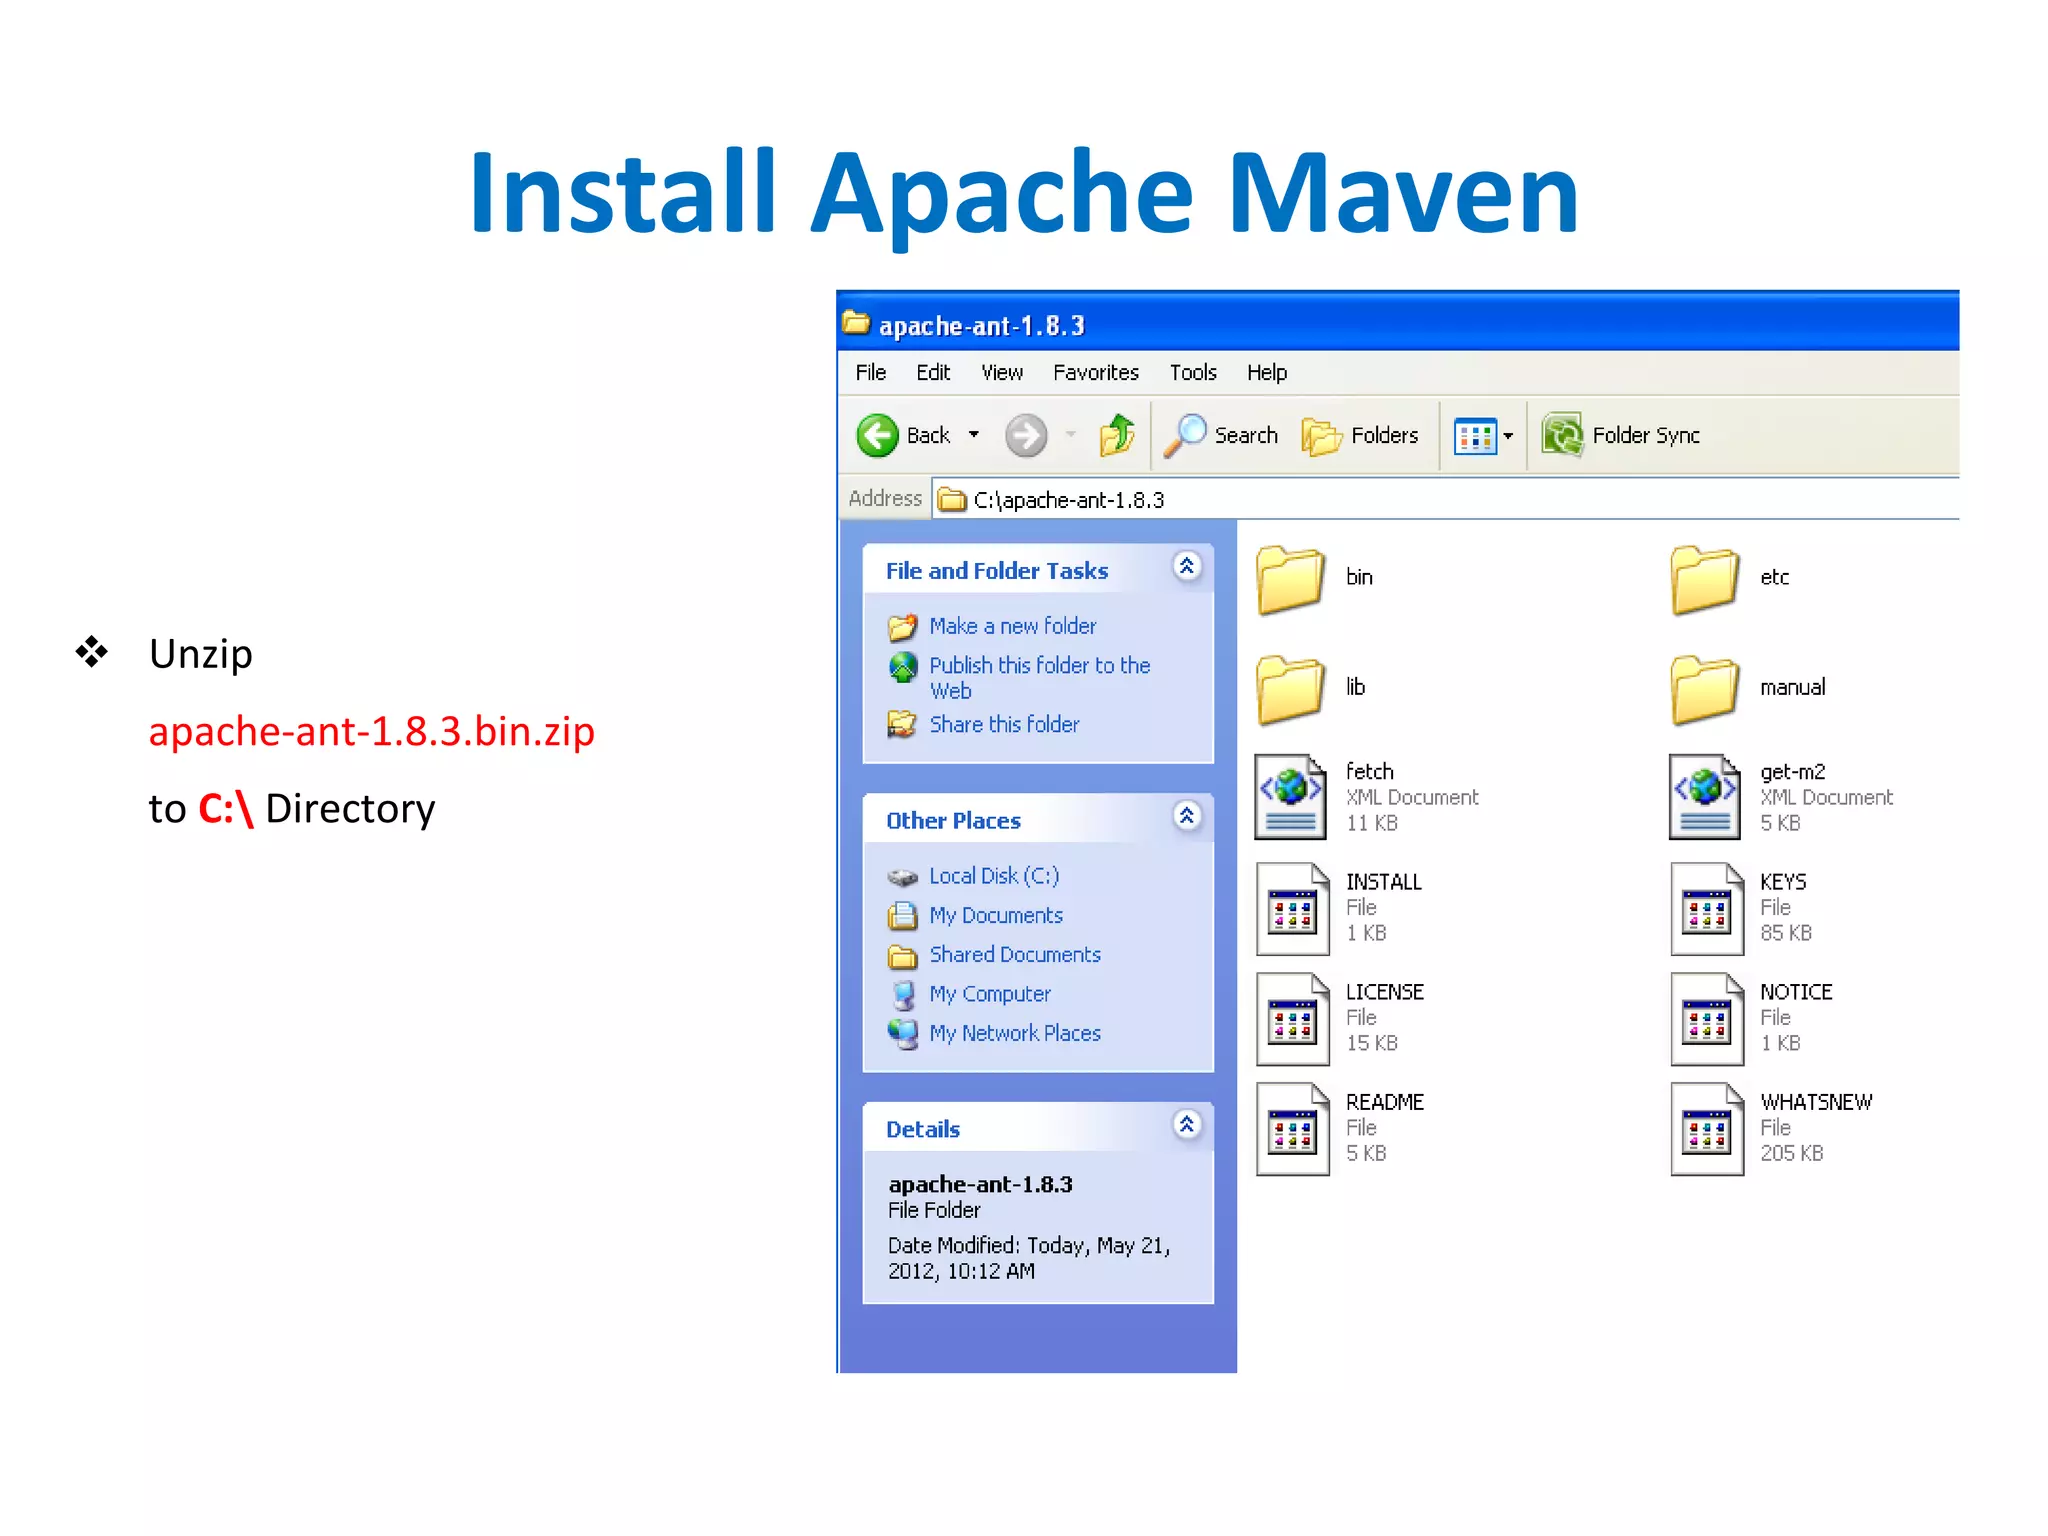The width and height of the screenshot is (2048, 1536).
Task: Select the LICENSE file icon
Action: (1292, 1018)
